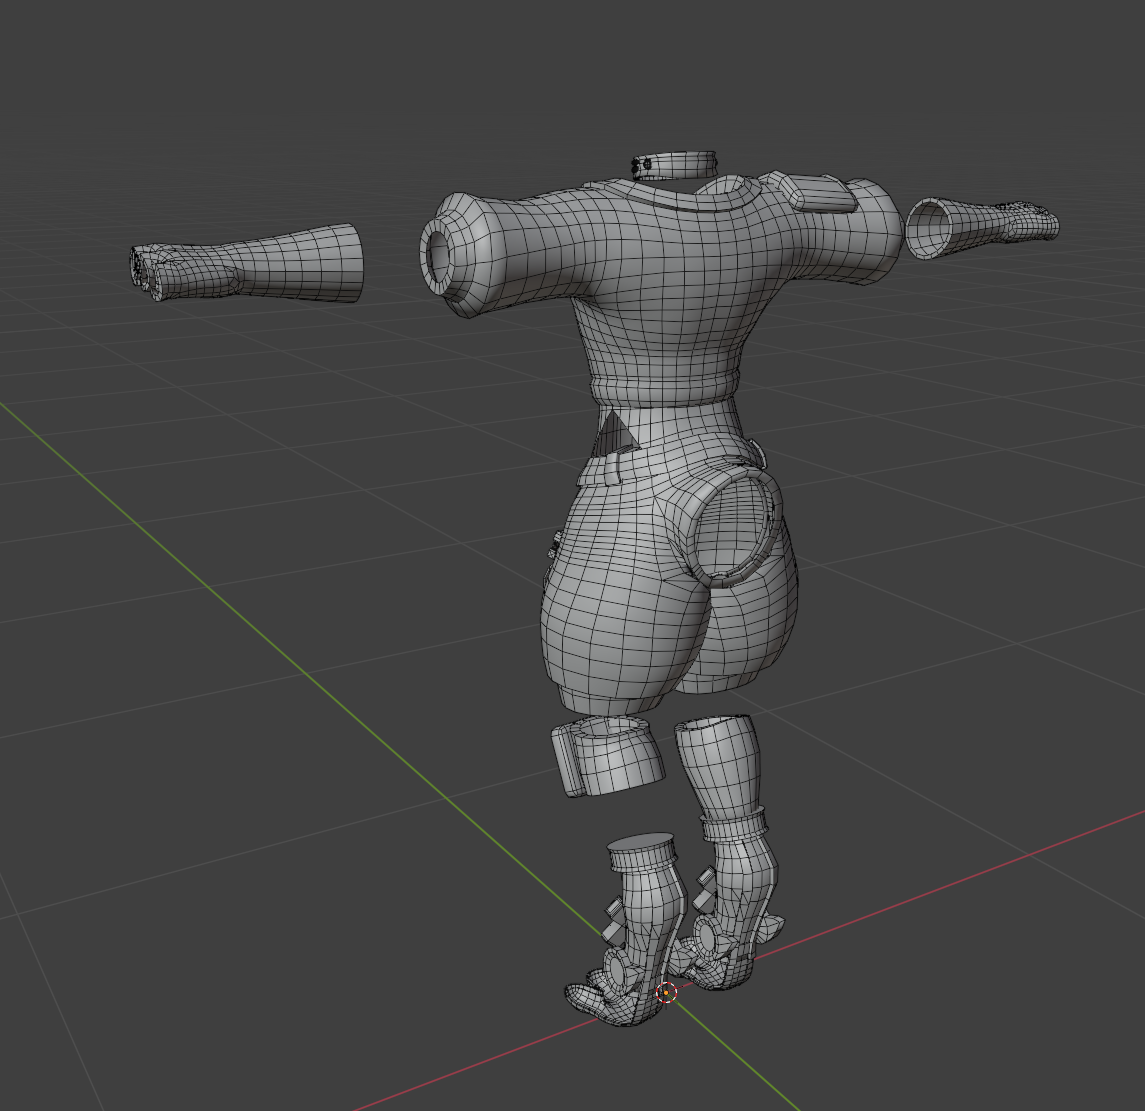Click the circular ring opening on the hip
The width and height of the screenshot is (1145, 1111).
click(735, 525)
